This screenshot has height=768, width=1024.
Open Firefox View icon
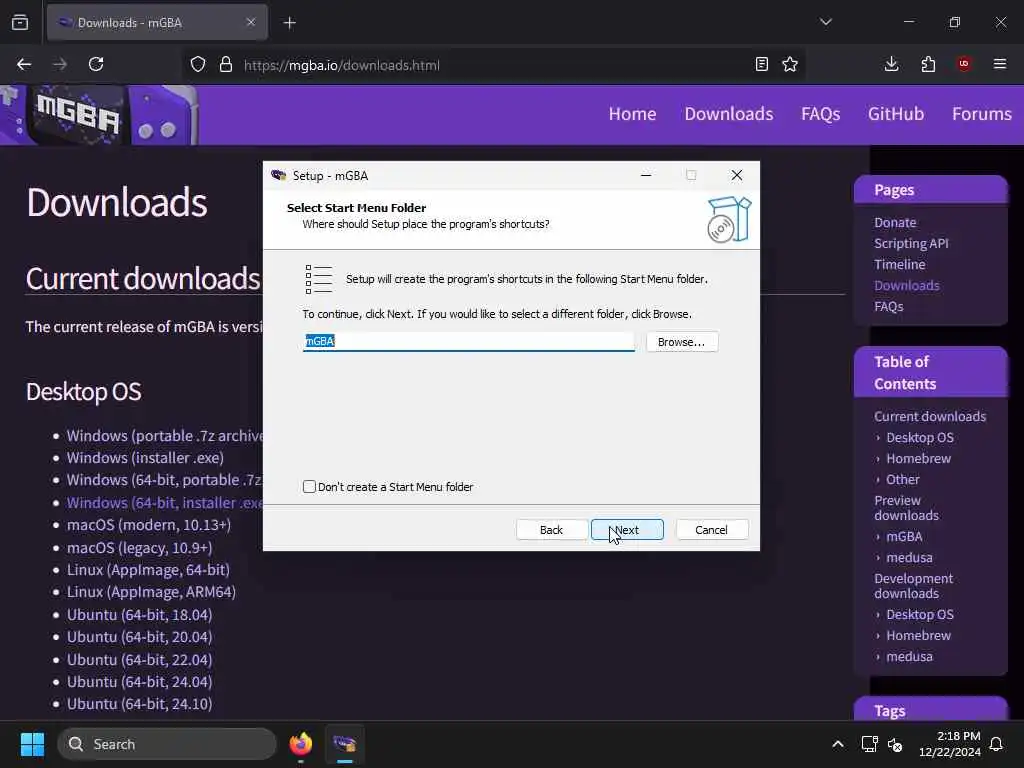click(x=20, y=23)
